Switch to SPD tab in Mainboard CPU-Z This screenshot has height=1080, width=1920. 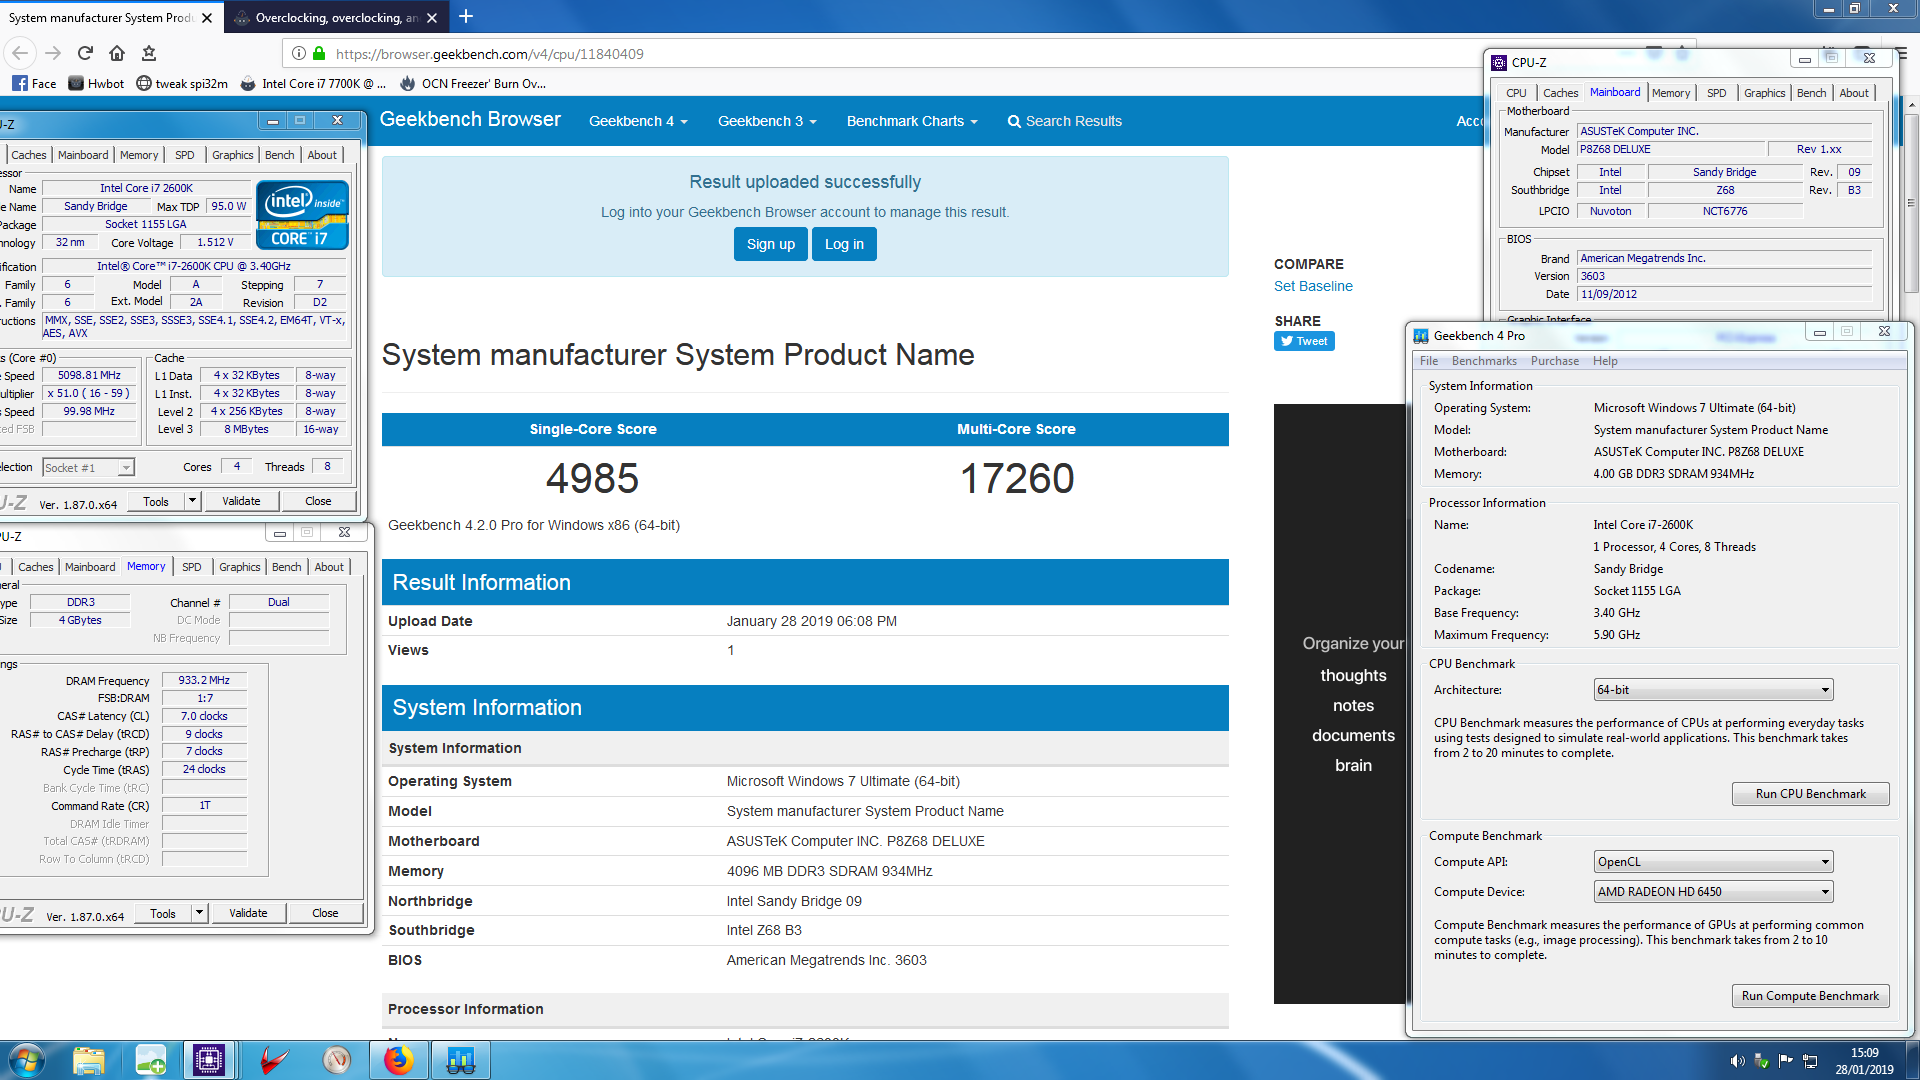1716,93
